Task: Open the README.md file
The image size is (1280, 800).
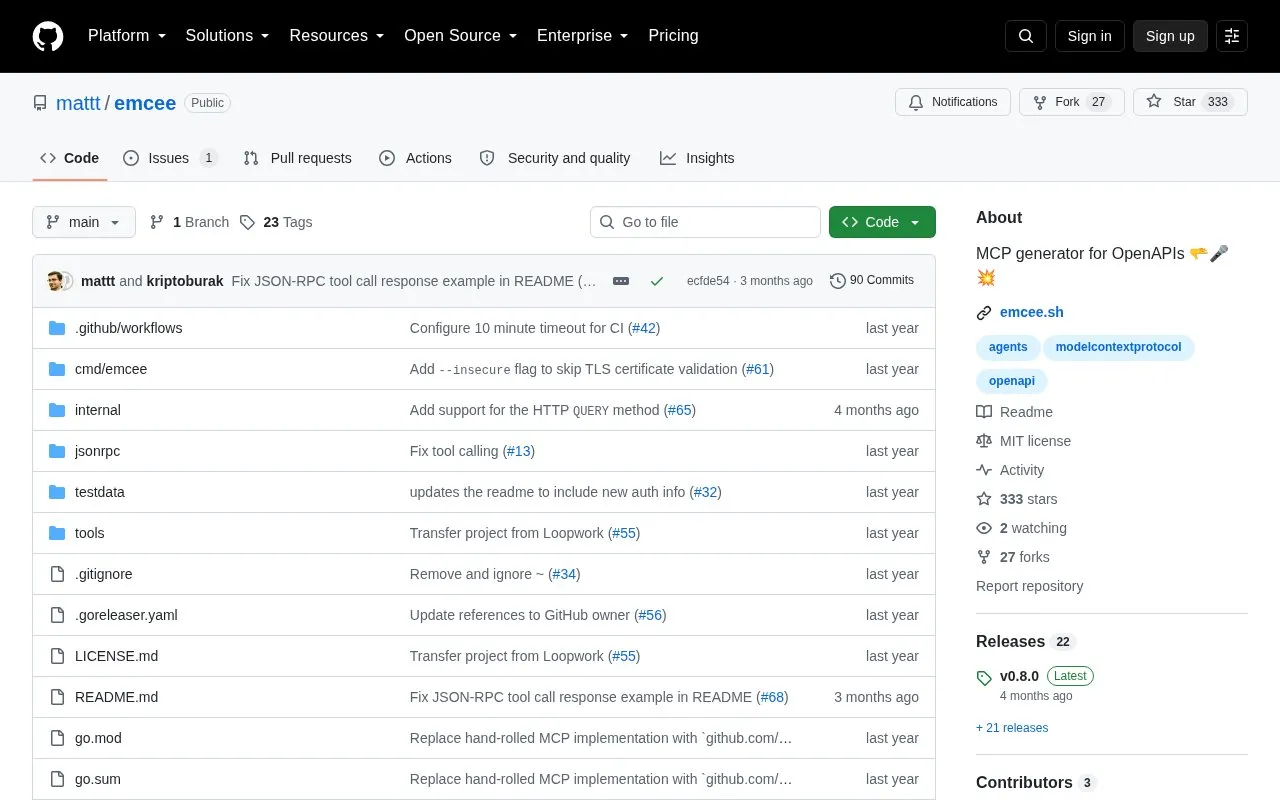Action: 116,697
